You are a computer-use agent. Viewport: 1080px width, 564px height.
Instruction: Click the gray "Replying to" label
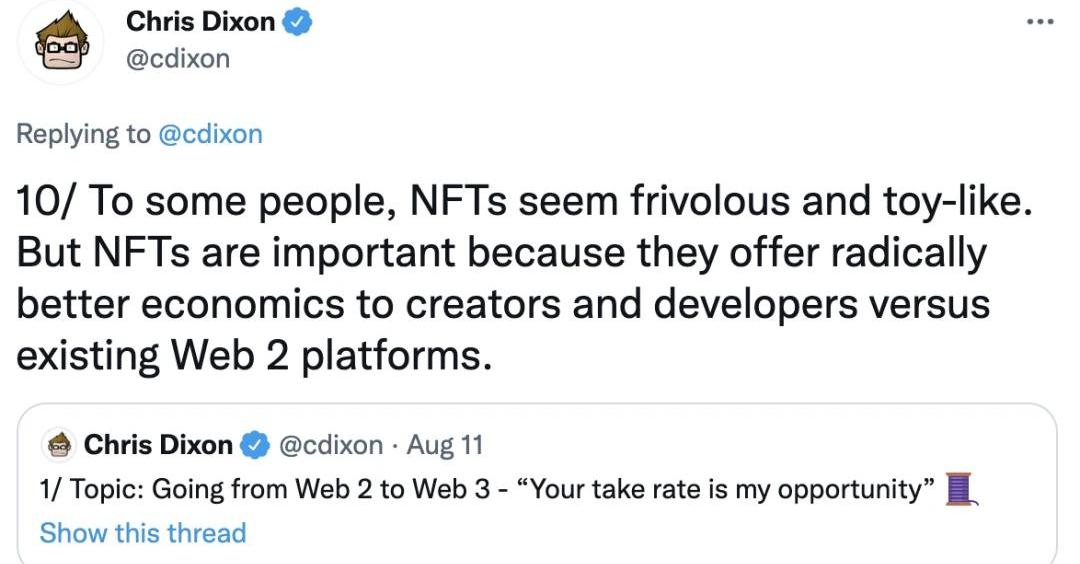[x=83, y=134]
